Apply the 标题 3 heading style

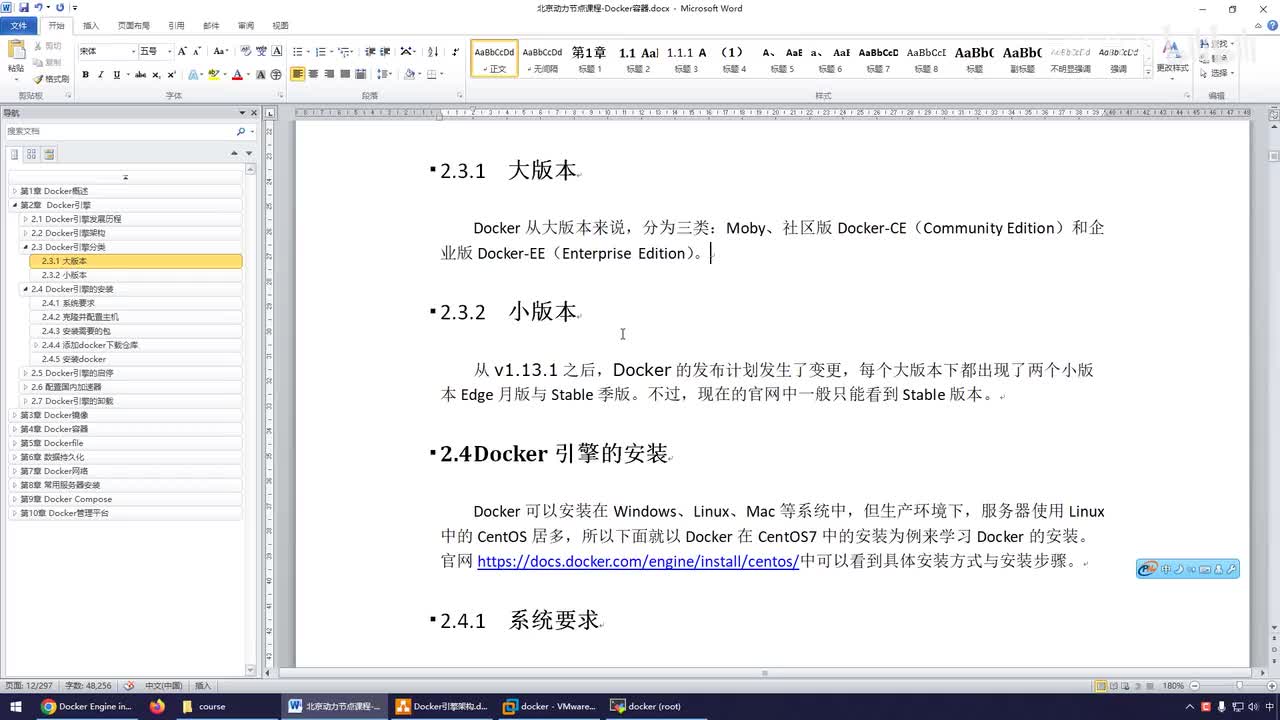click(685, 59)
